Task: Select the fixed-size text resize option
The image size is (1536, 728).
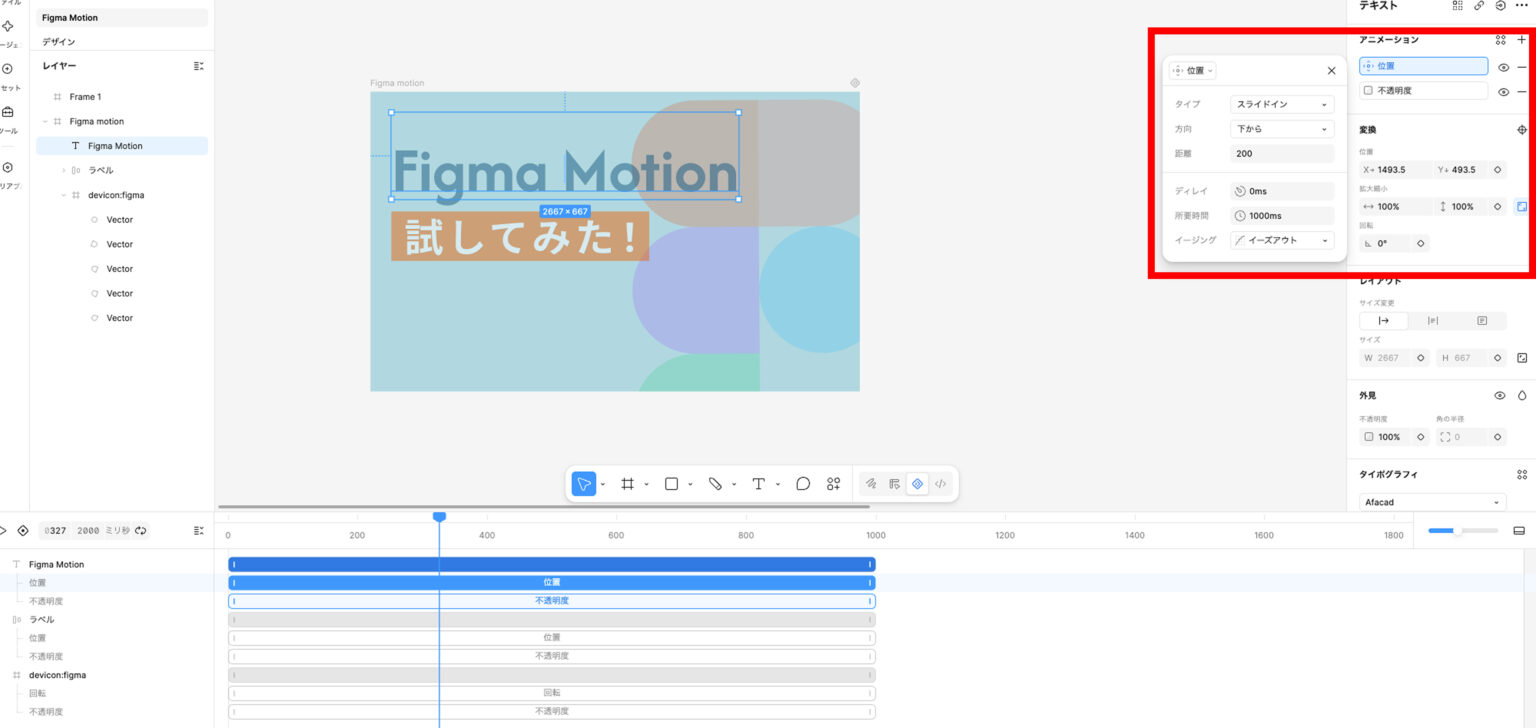Action: pos(1482,321)
